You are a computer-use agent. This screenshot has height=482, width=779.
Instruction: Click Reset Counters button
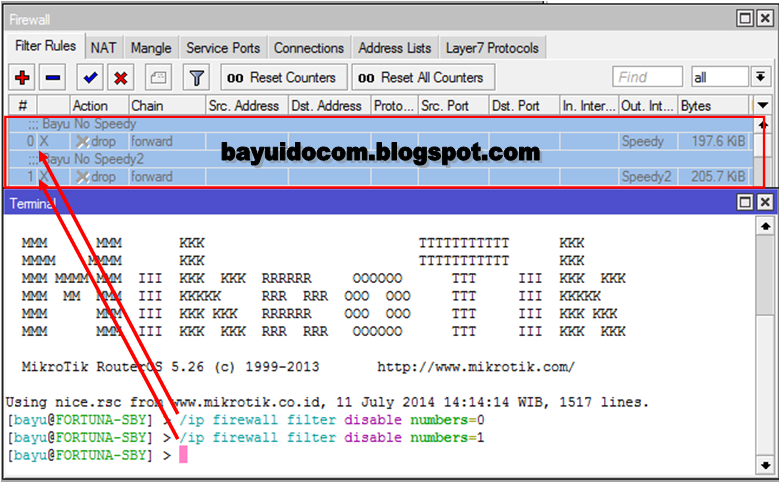pos(284,78)
